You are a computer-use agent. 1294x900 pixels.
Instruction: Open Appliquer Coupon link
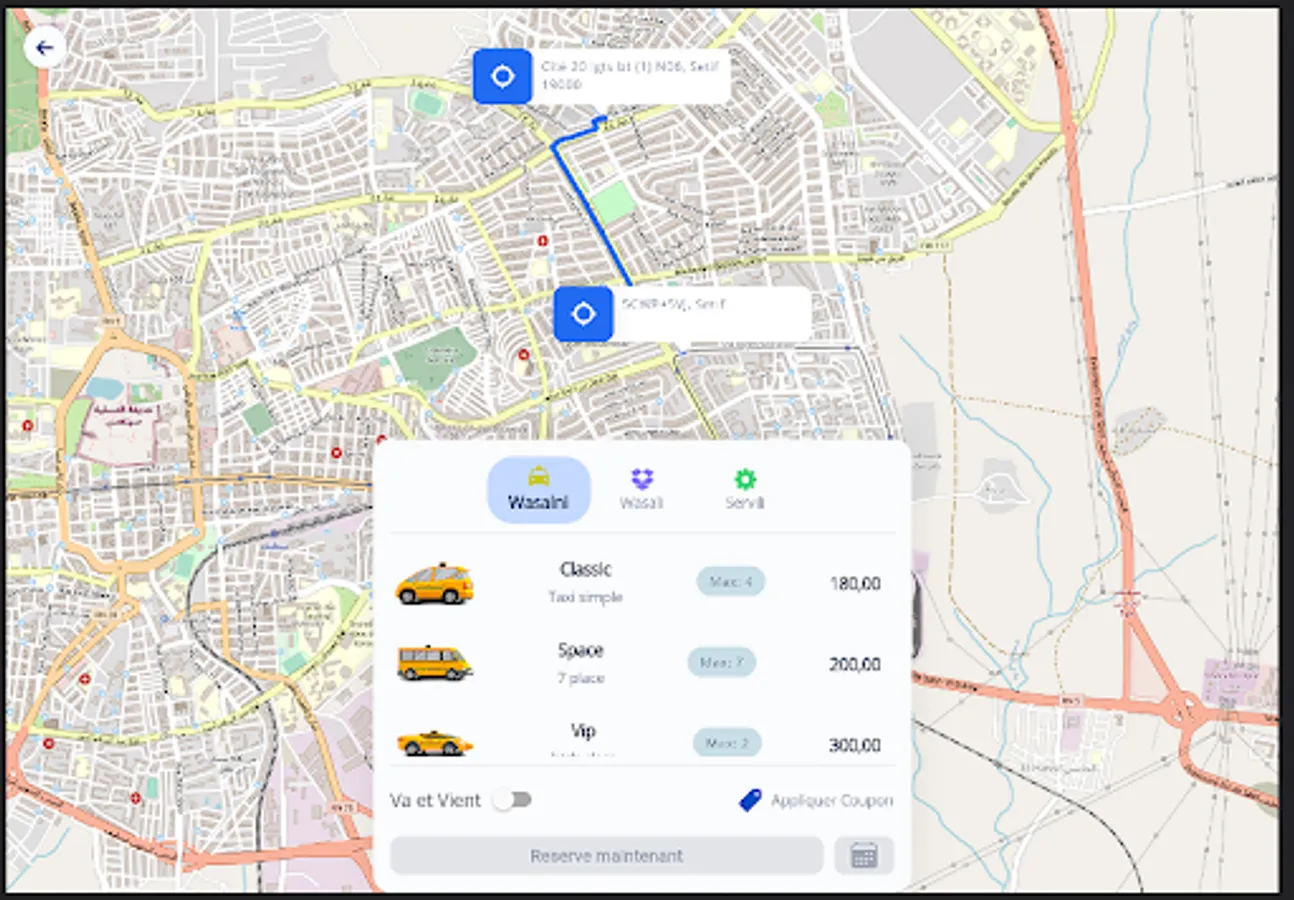tap(832, 801)
